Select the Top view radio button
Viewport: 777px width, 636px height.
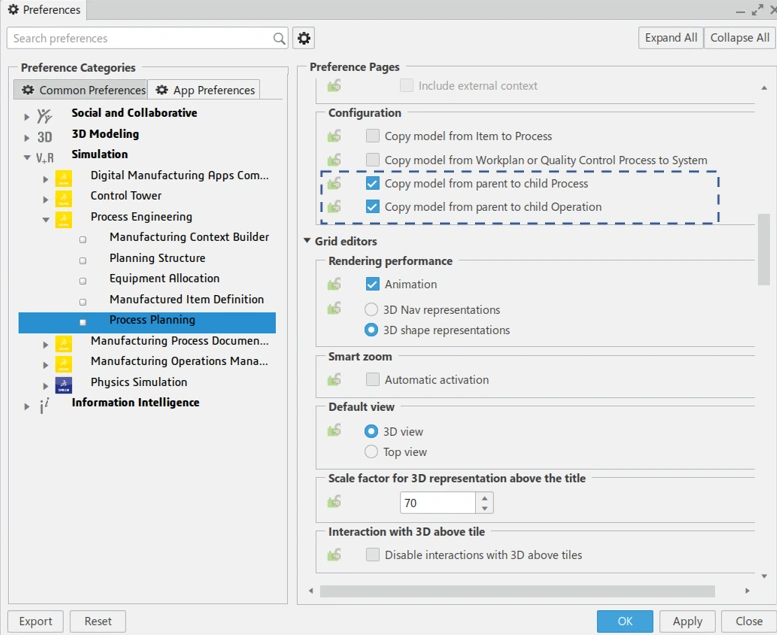point(372,452)
